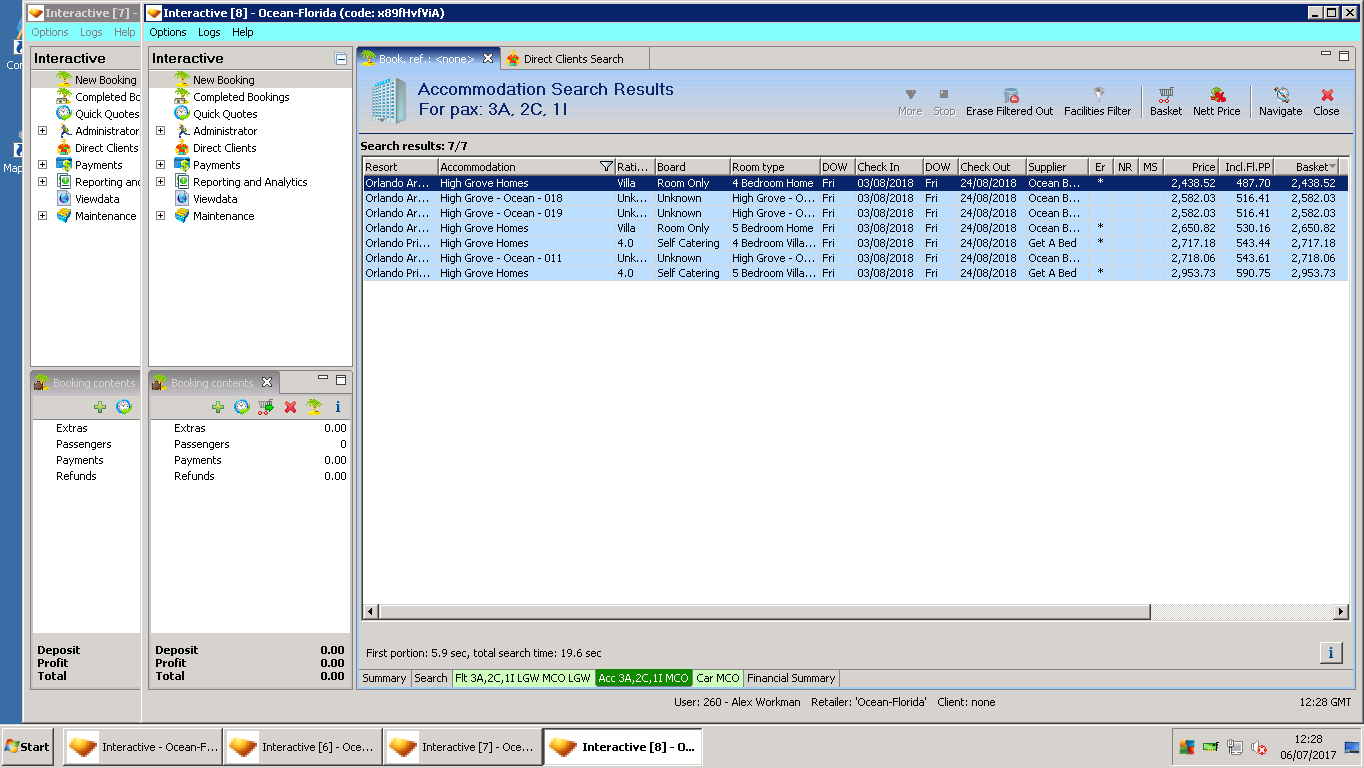Click the Erase Filtered Out toolbar icon
Screen dimensions: 1364x768
click(x=1010, y=95)
